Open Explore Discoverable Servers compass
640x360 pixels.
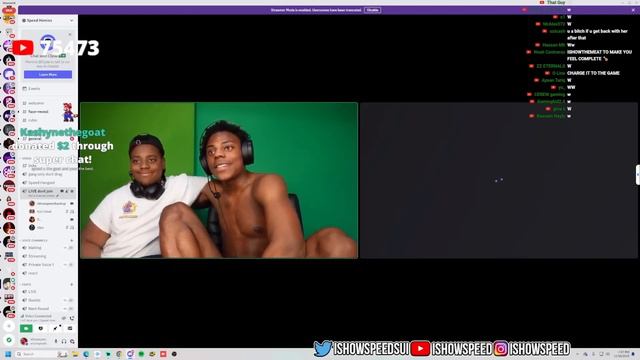(9, 340)
